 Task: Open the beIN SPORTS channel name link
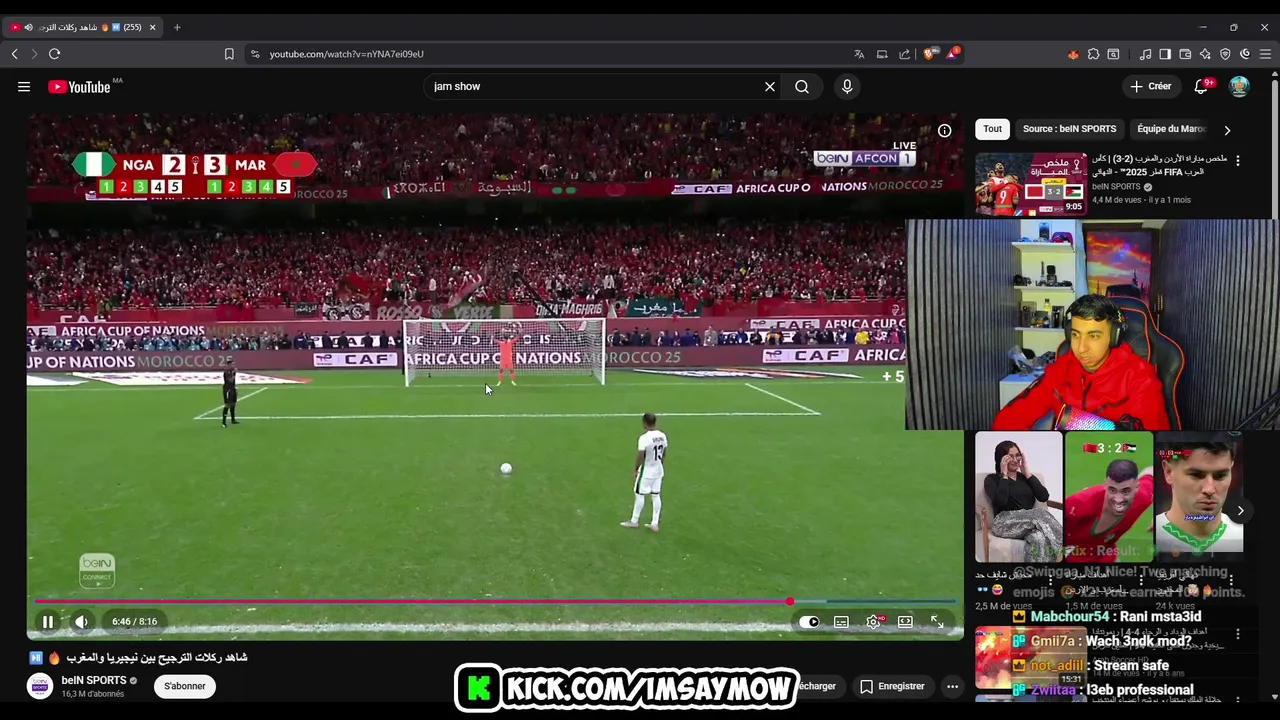coord(94,681)
